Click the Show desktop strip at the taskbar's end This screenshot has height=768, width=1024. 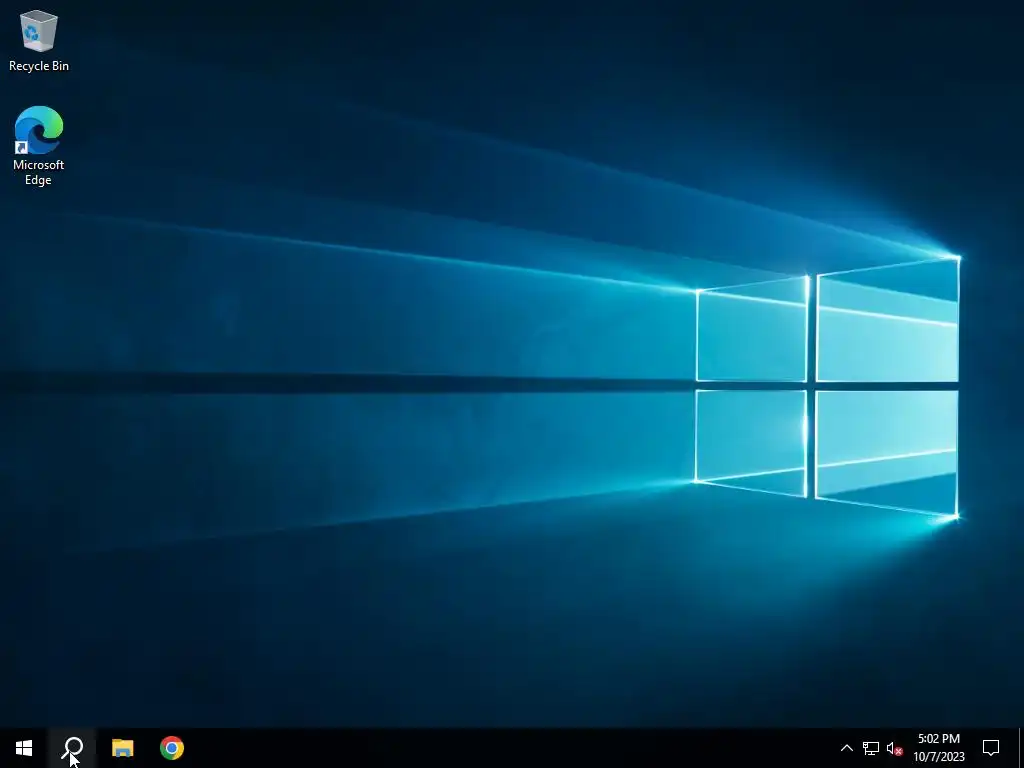(1020, 748)
